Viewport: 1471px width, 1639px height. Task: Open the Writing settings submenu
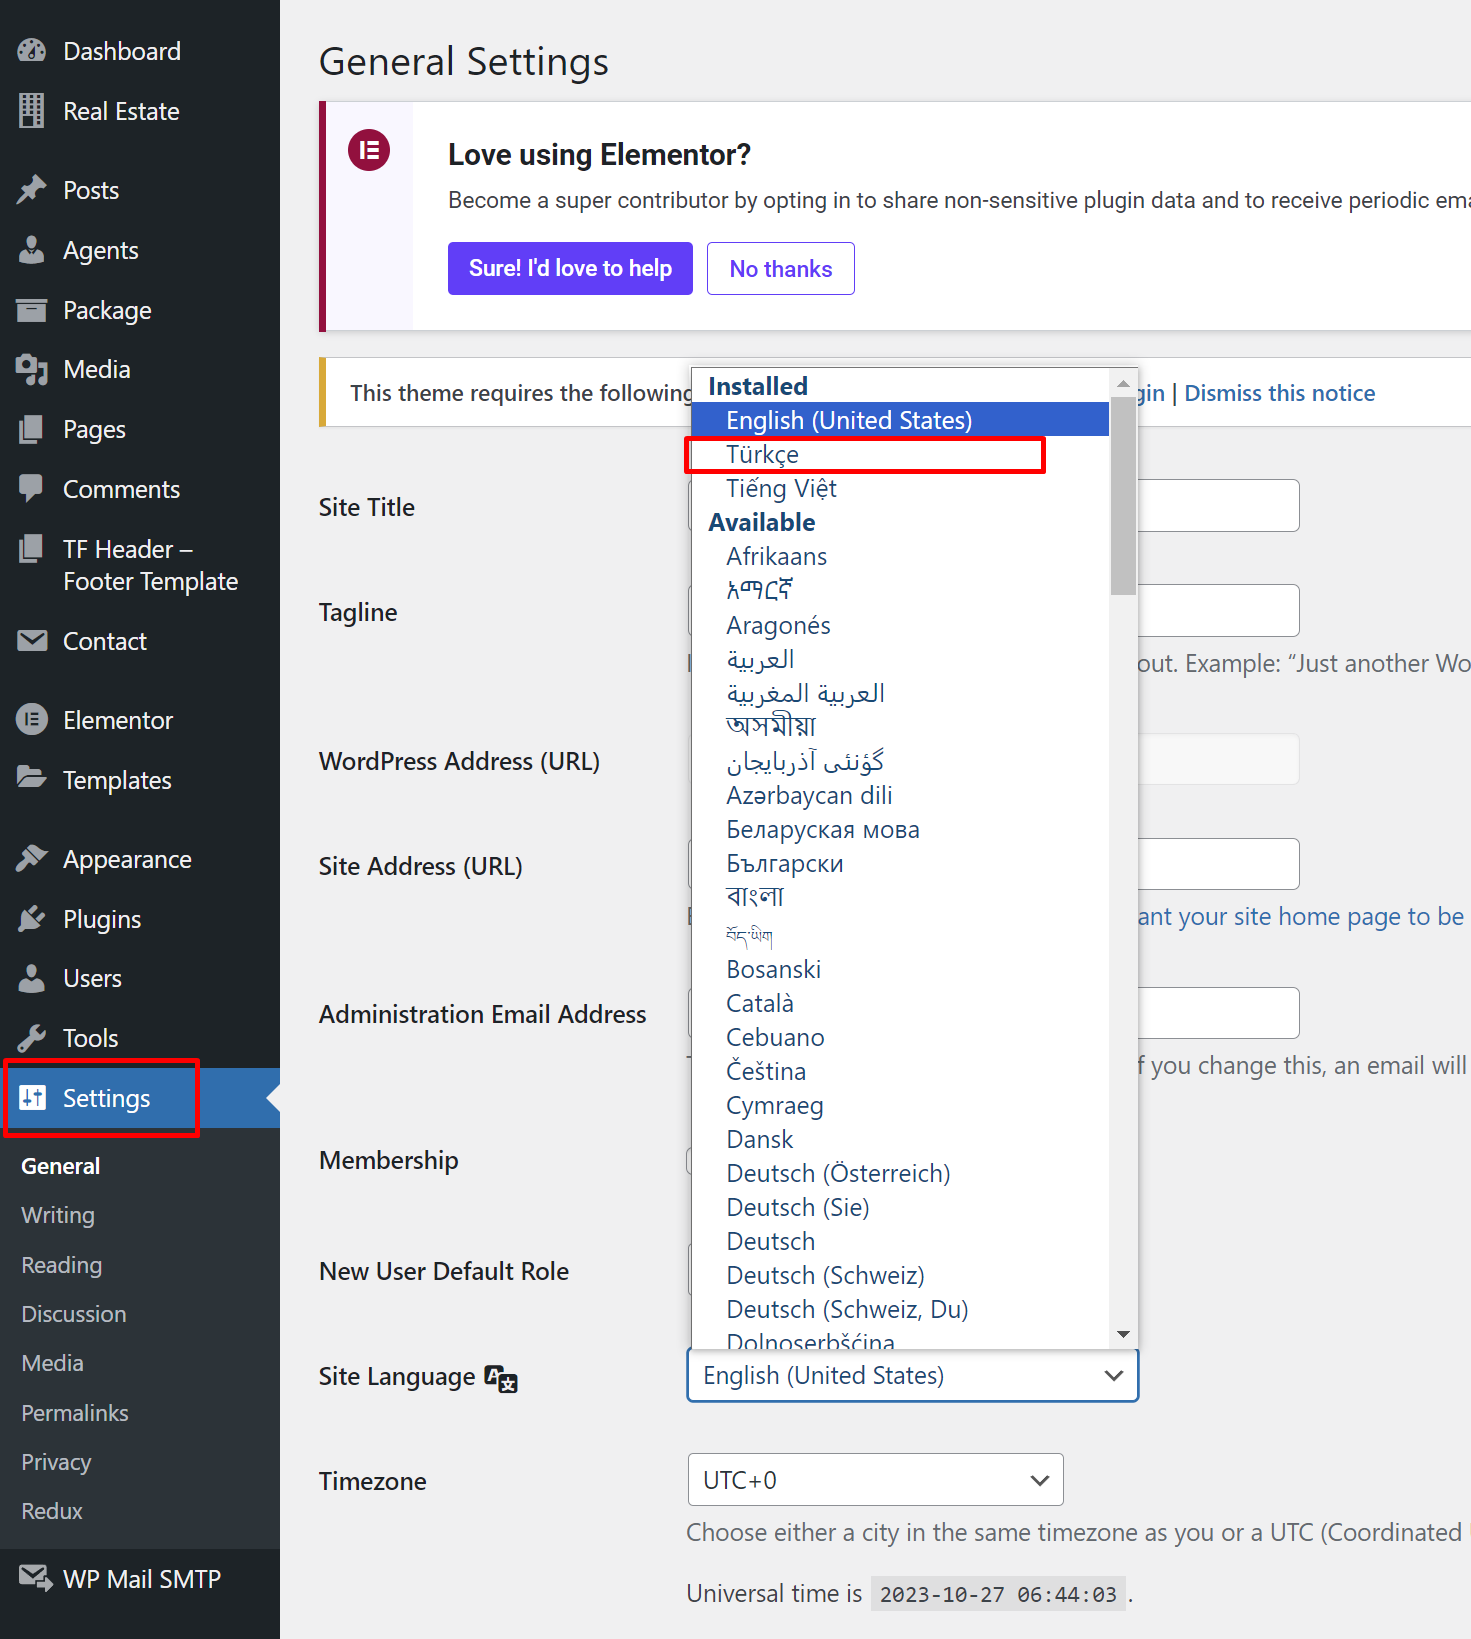click(58, 1215)
